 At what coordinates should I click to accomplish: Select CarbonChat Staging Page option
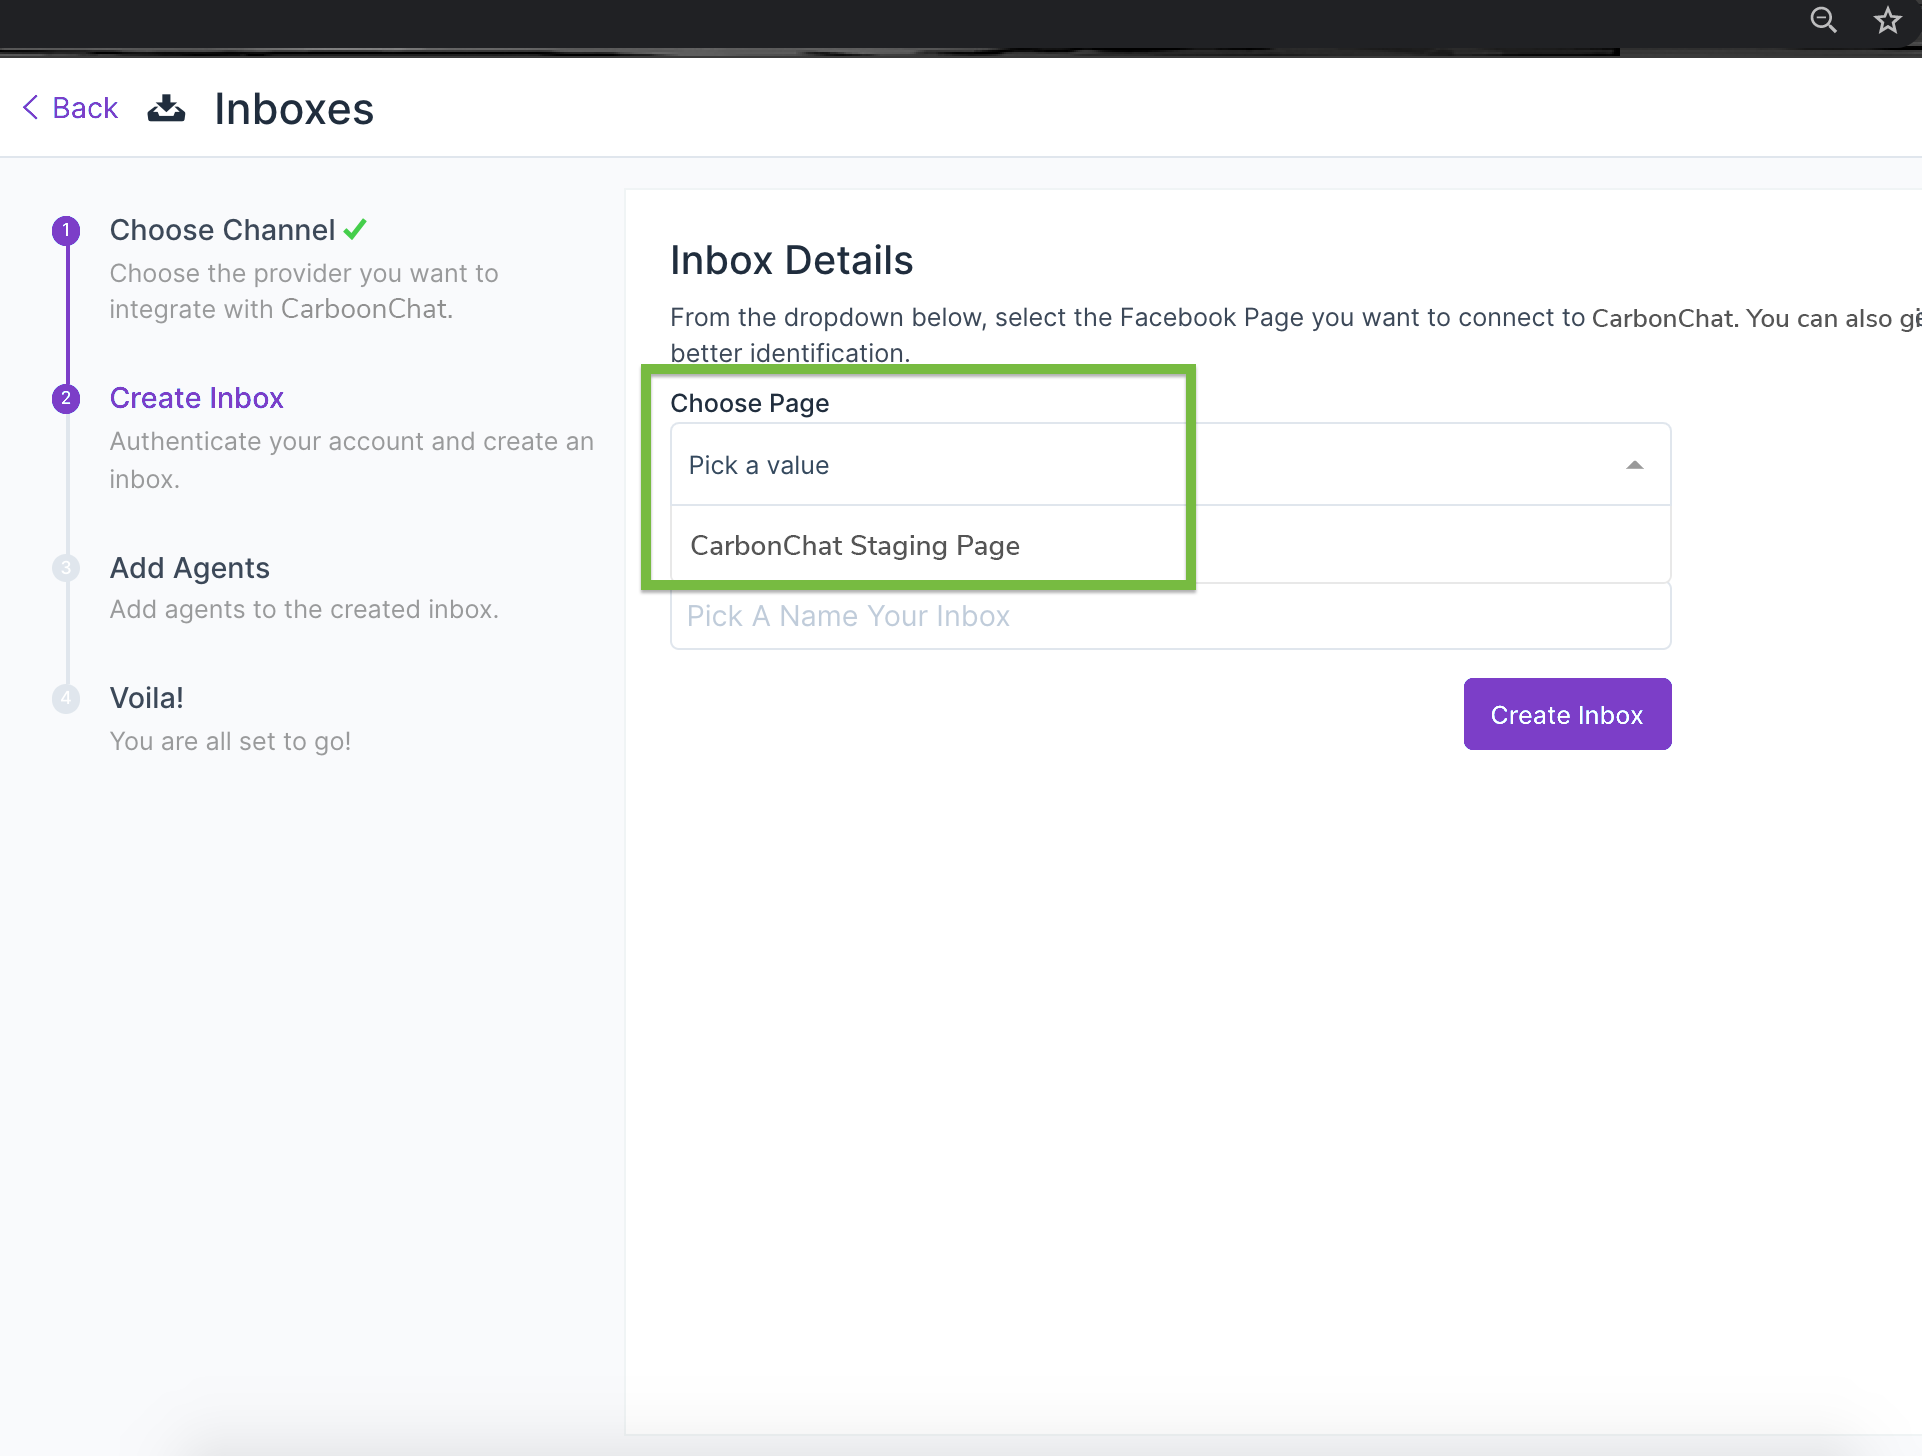(855, 546)
